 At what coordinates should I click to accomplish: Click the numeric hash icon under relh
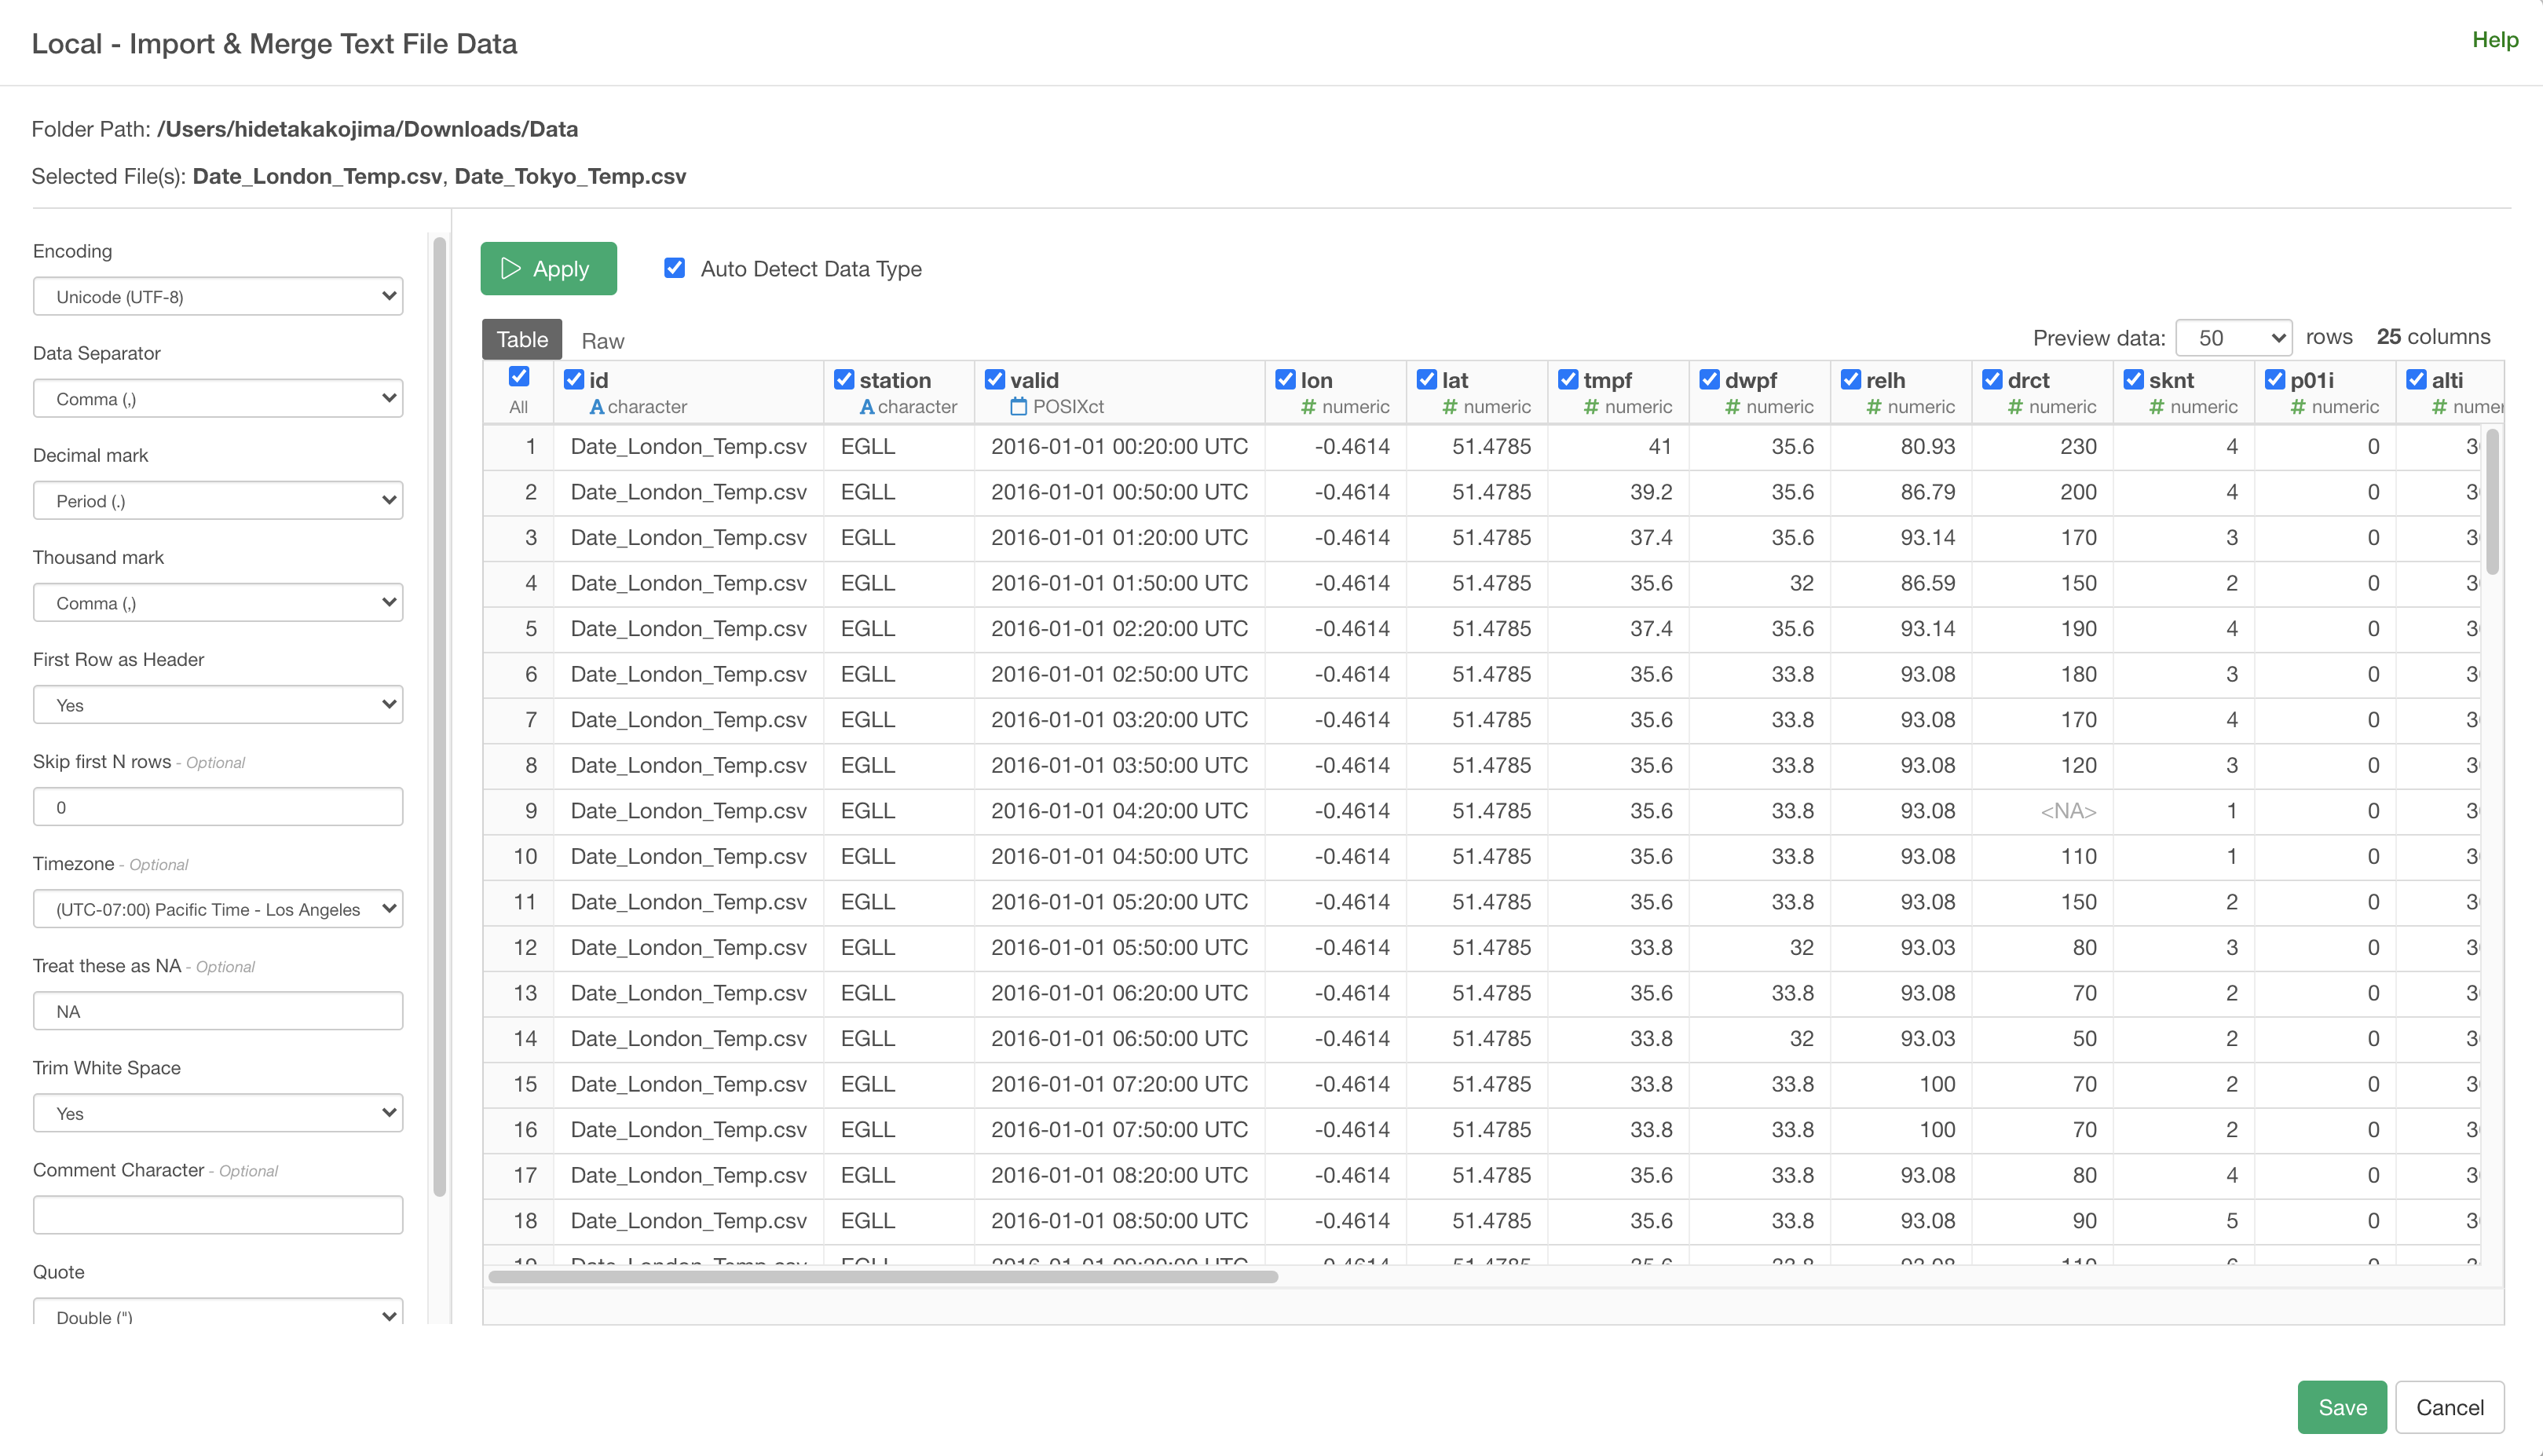(x=1873, y=407)
